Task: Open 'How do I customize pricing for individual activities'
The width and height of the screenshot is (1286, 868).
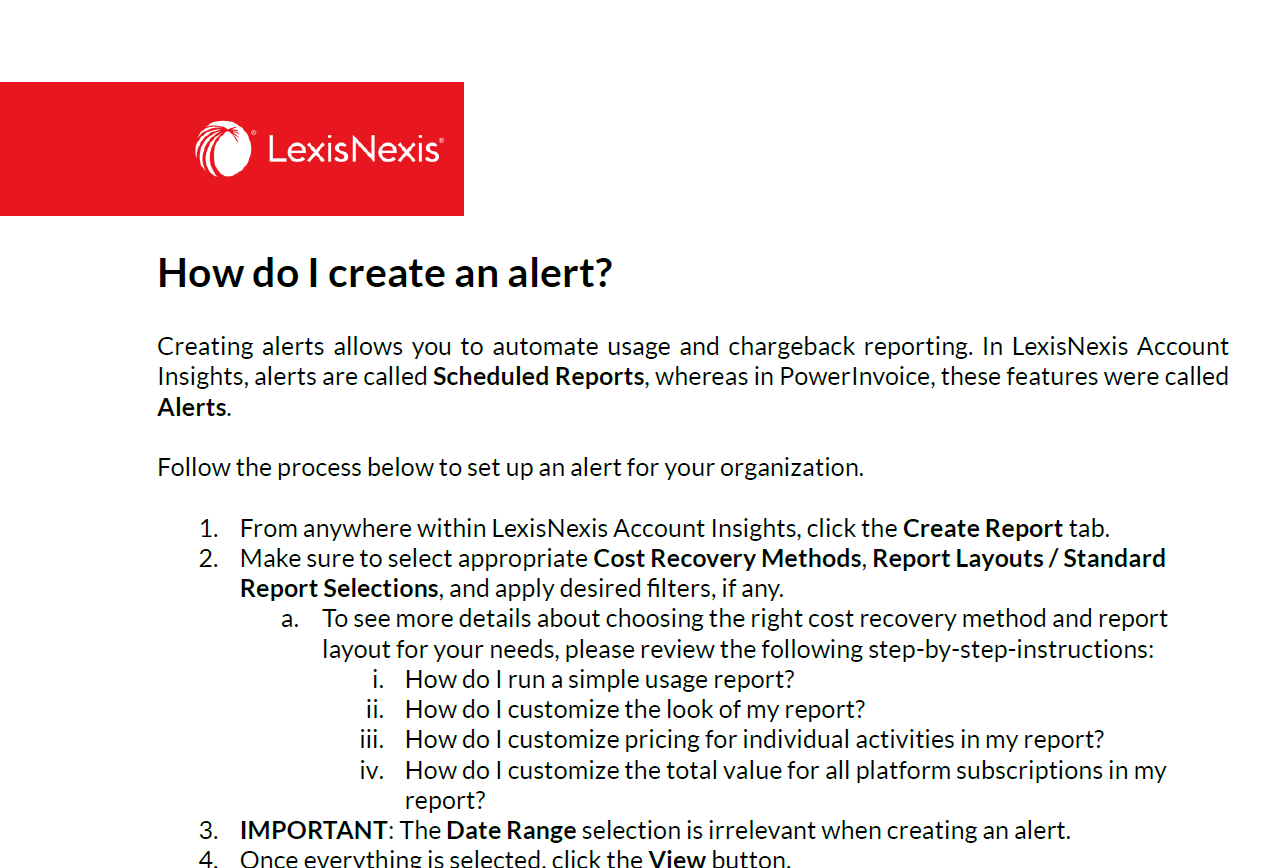Action: pyautogui.click(x=754, y=740)
